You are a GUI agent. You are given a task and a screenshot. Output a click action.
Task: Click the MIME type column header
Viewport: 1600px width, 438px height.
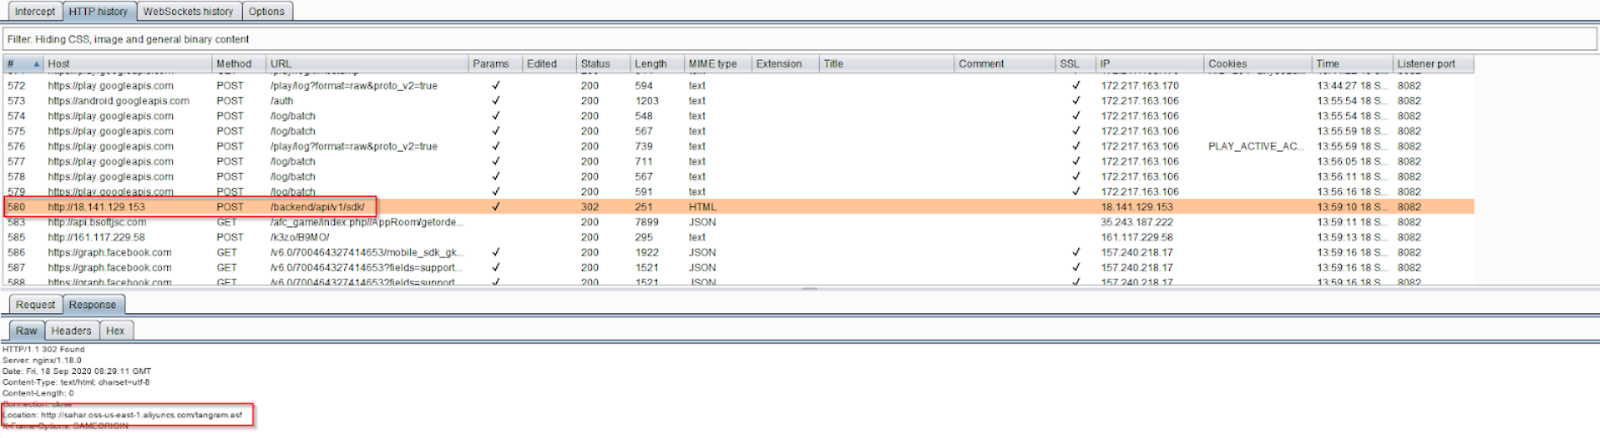point(718,64)
